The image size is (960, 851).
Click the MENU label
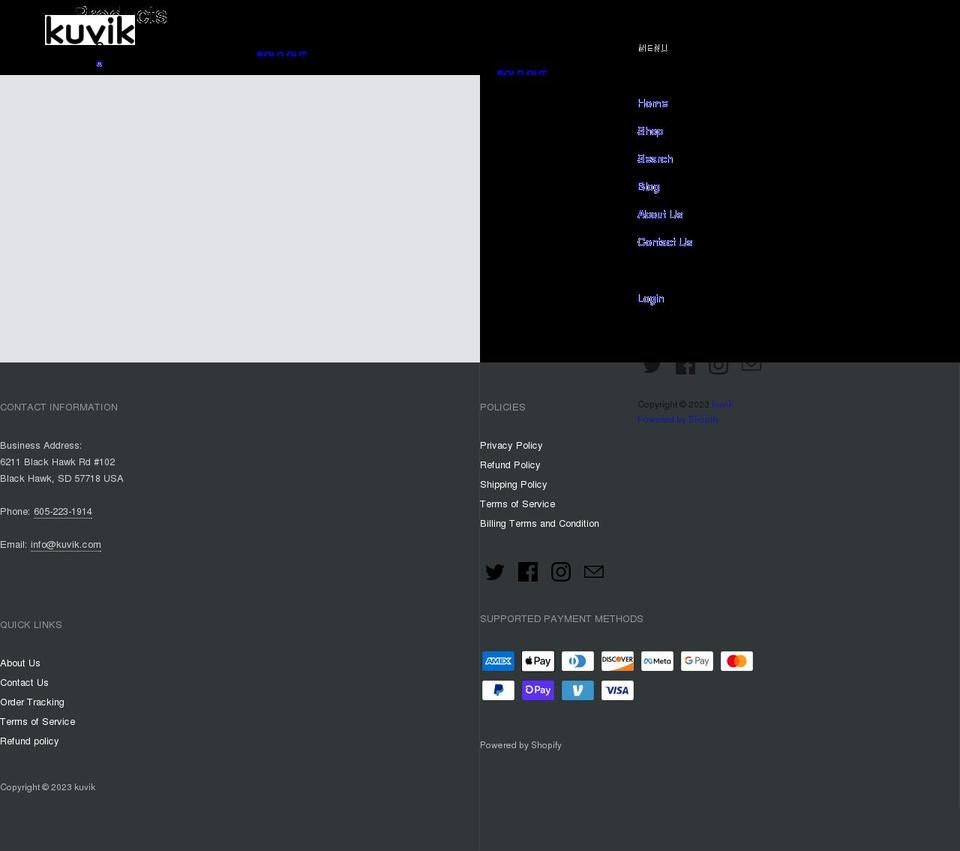(x=653, y=48)
